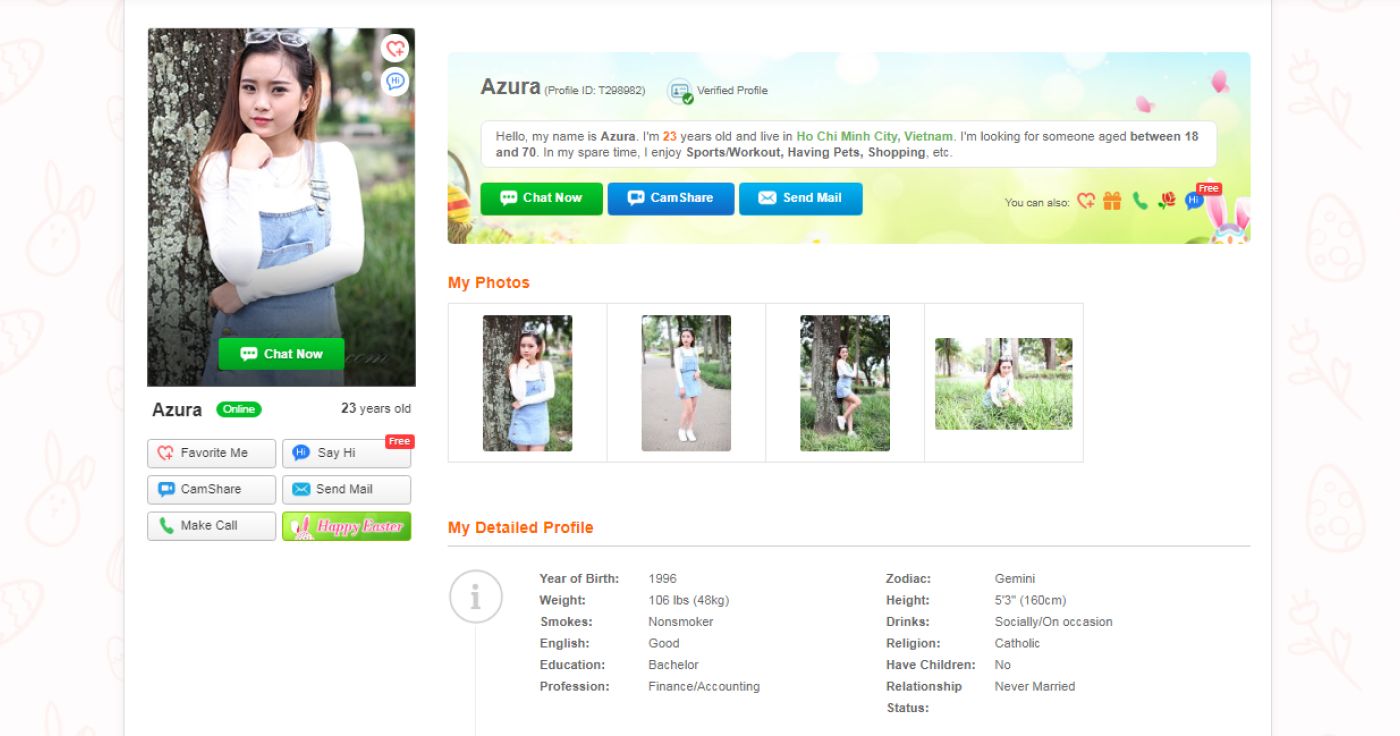Click the Relationship value 'Never Married'

1035,687
